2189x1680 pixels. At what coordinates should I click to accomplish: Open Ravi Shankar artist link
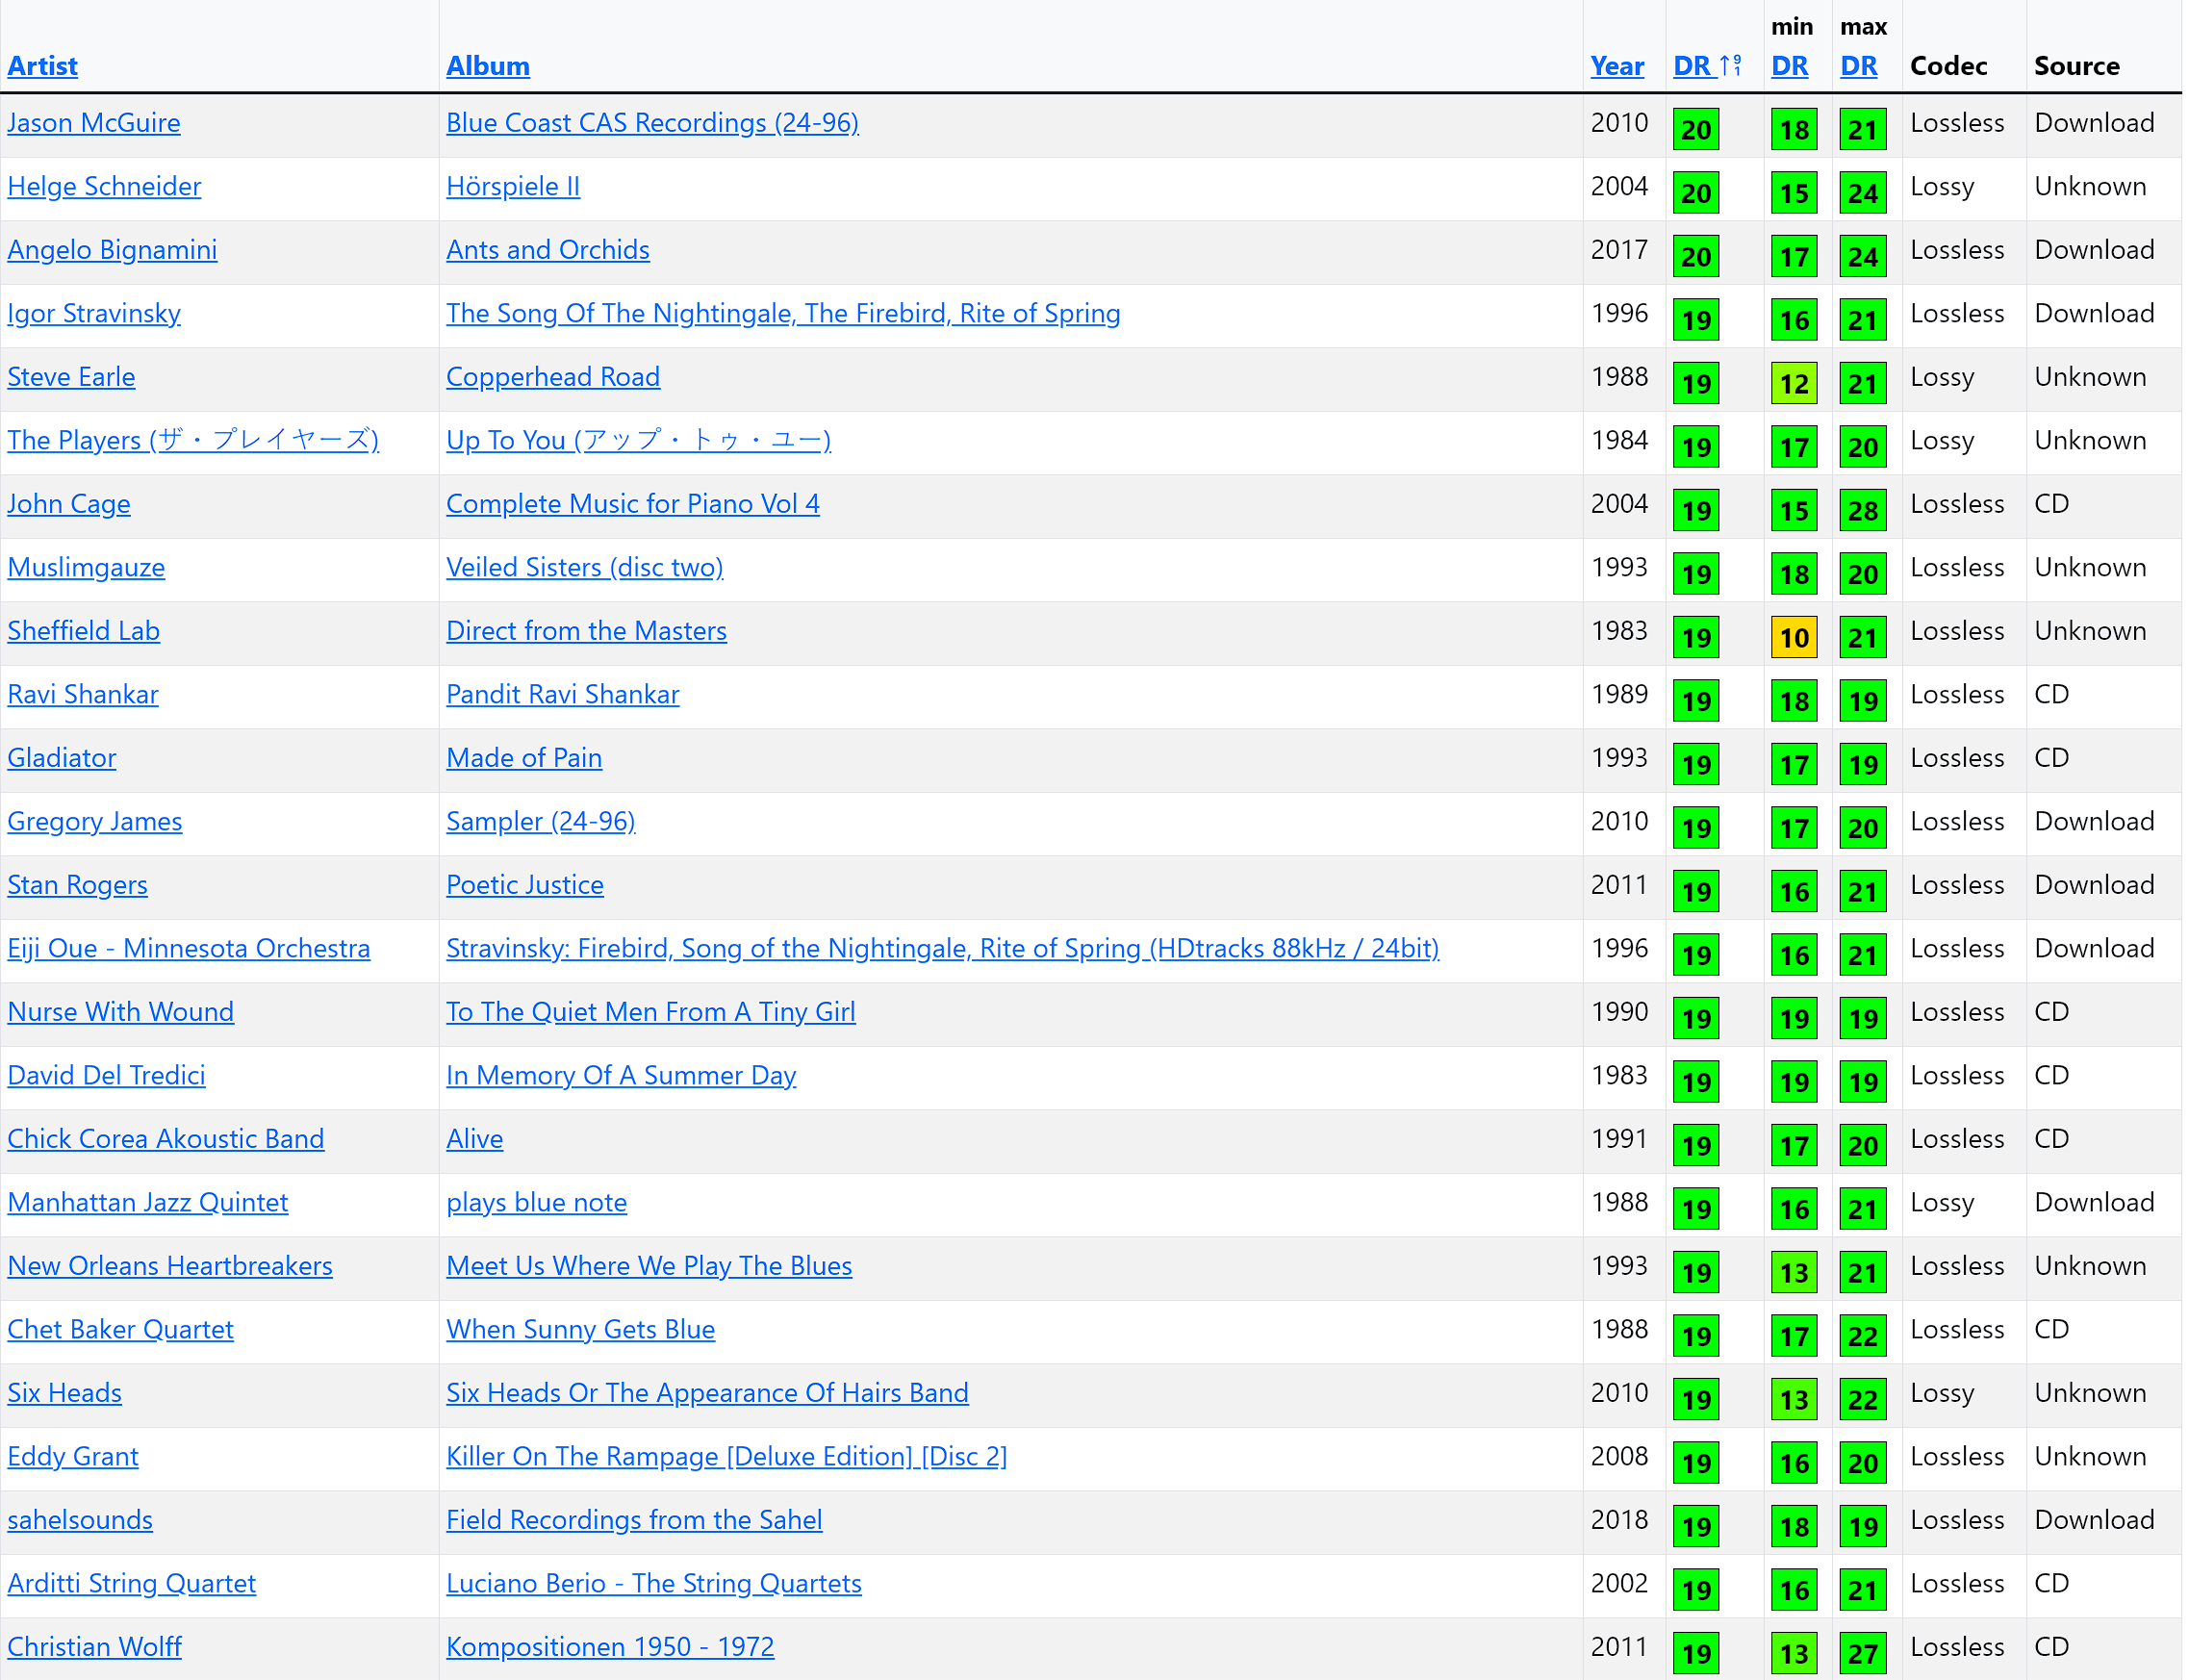point(83,694)
